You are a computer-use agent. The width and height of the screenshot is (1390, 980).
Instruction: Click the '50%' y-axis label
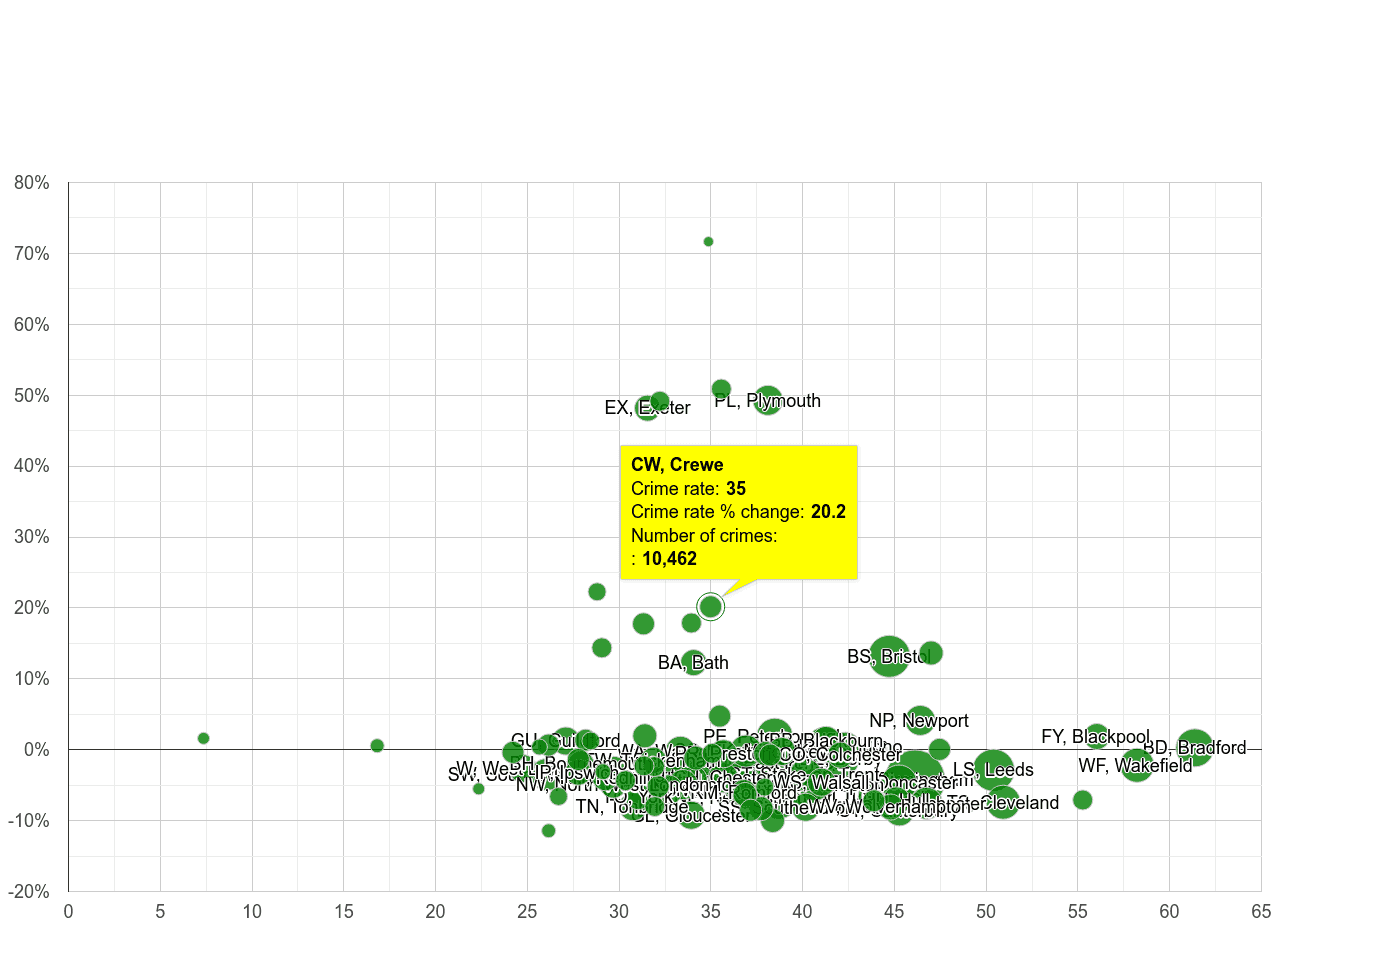pos(32,396)
